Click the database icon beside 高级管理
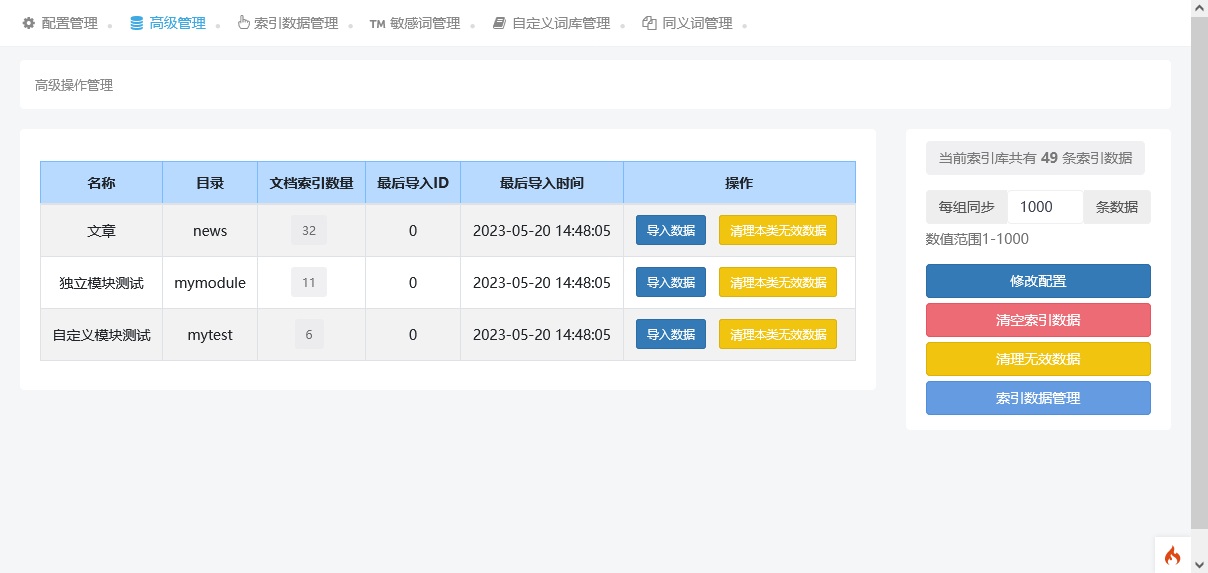 (137, 23)
